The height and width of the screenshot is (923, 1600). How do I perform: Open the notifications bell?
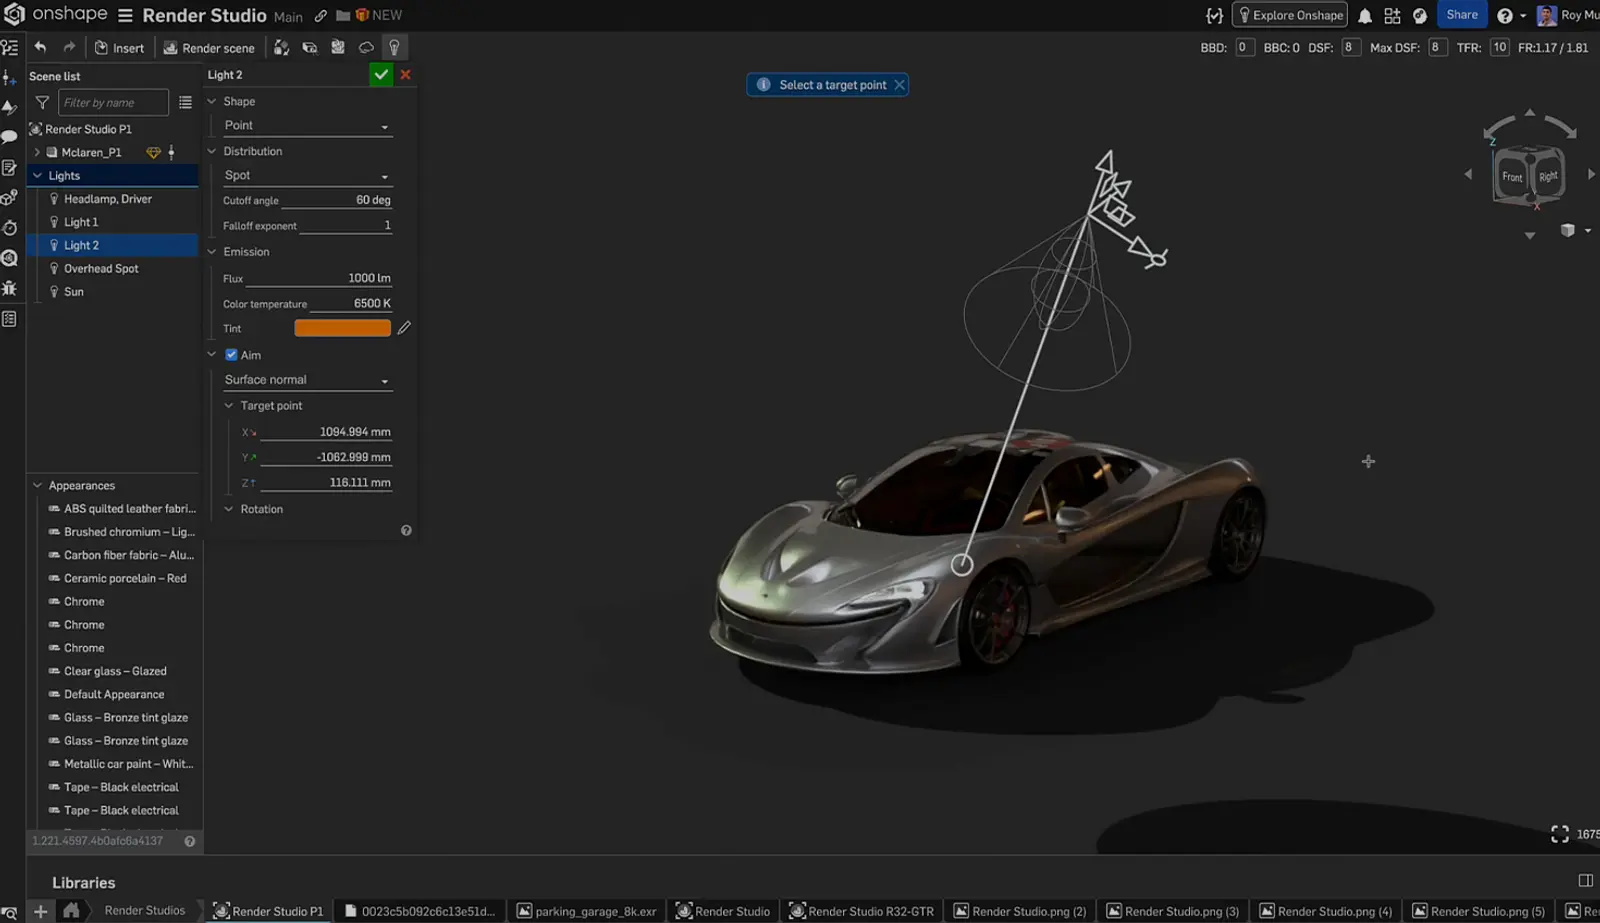[1364, 15]
